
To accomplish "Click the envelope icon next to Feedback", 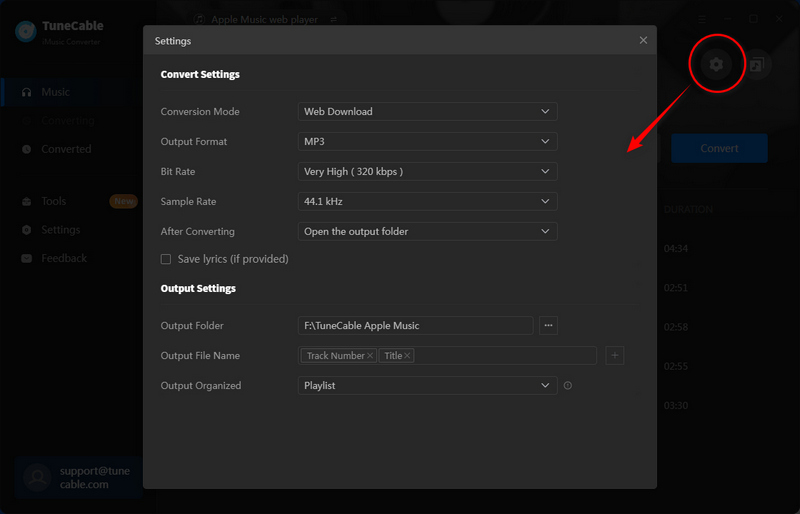I will 27,258.
